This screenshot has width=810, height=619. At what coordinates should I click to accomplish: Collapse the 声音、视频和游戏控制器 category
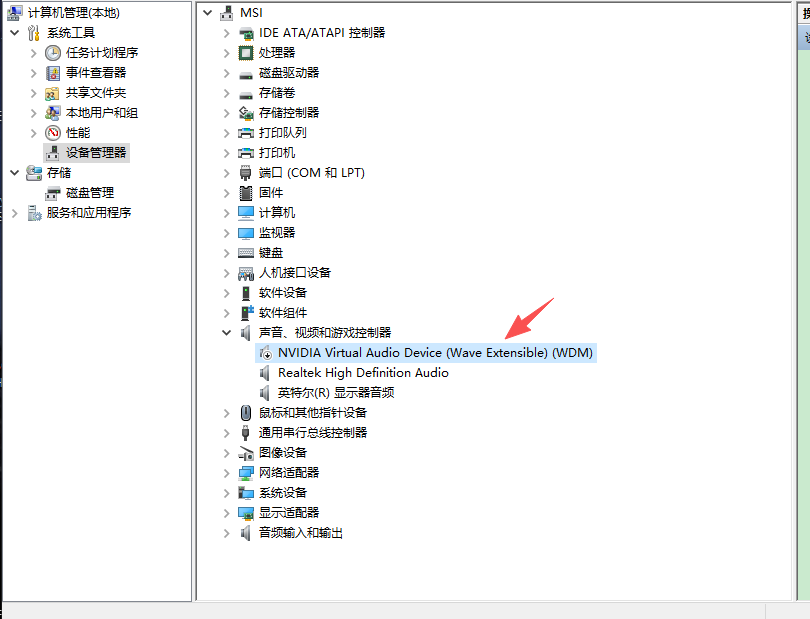click(227, 333)
